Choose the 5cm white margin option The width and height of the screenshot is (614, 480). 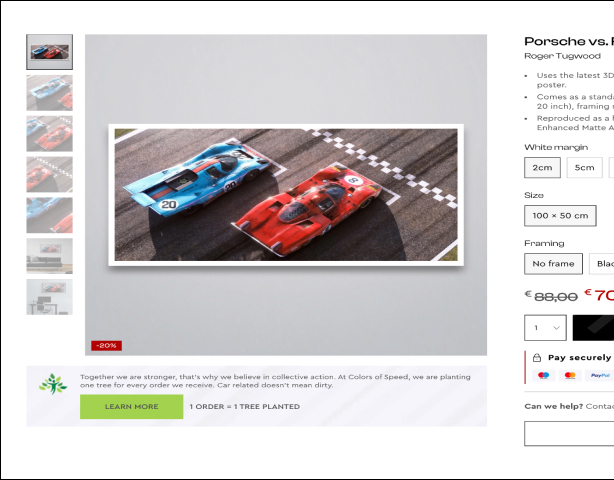[x=584, y=167]
